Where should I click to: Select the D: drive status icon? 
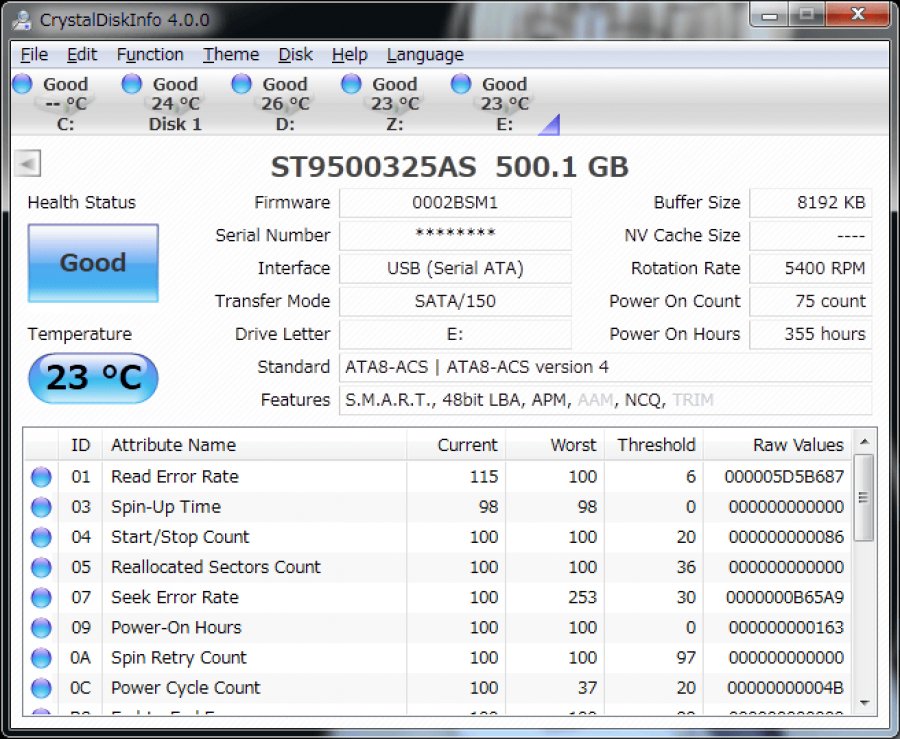[x=242, y=85]
